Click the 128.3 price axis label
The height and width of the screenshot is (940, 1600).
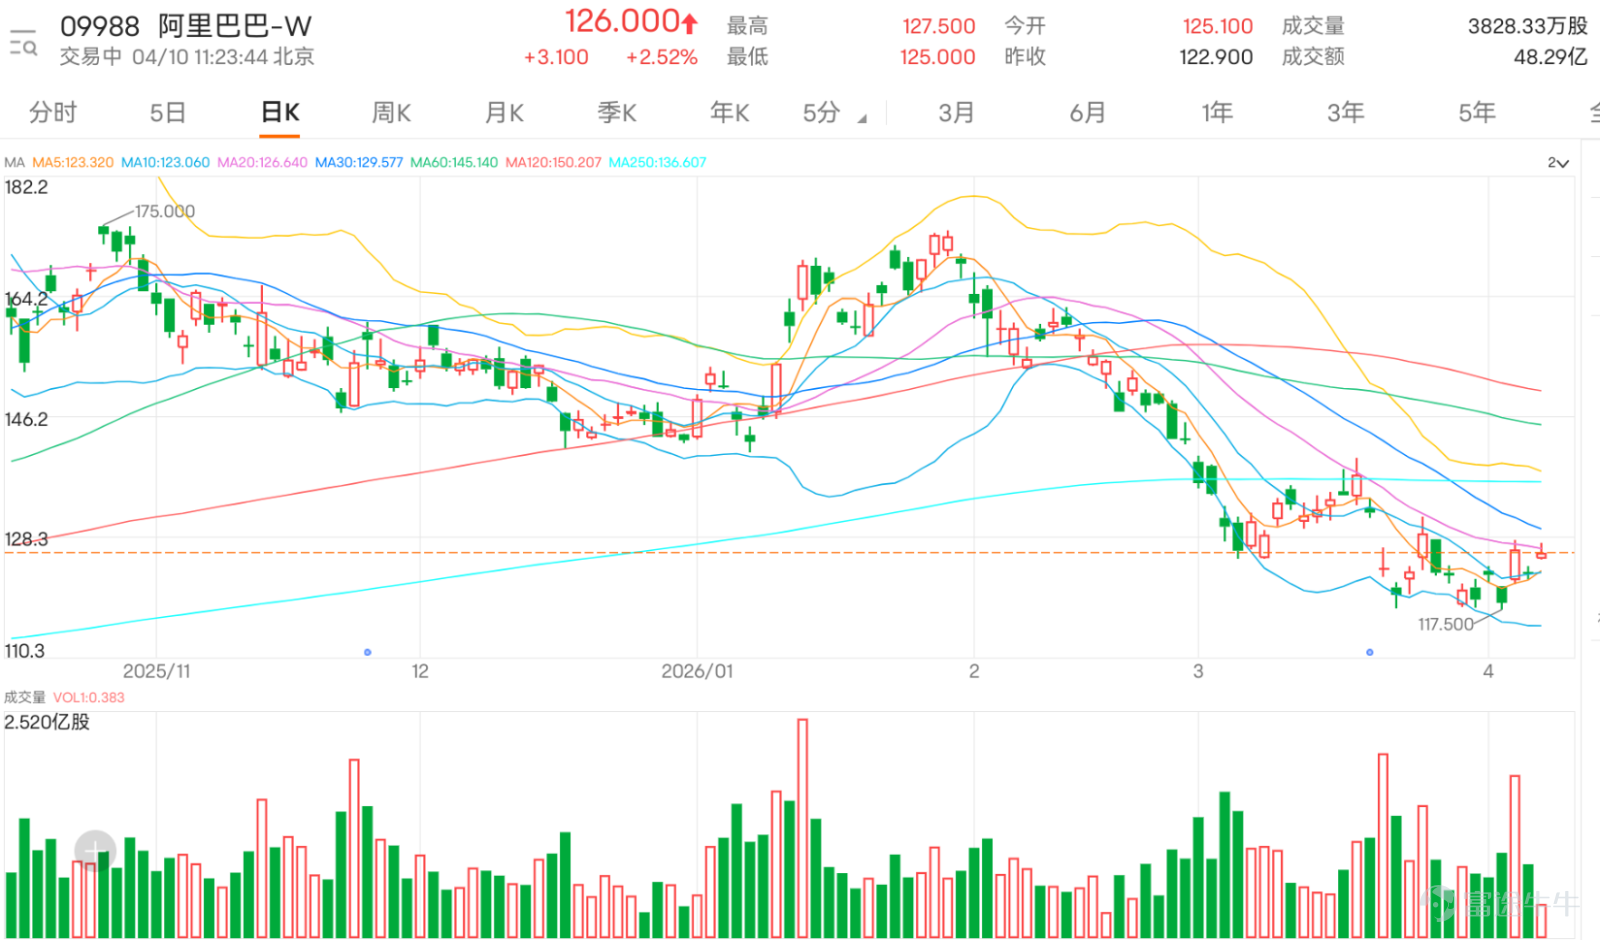coord(26,539)
